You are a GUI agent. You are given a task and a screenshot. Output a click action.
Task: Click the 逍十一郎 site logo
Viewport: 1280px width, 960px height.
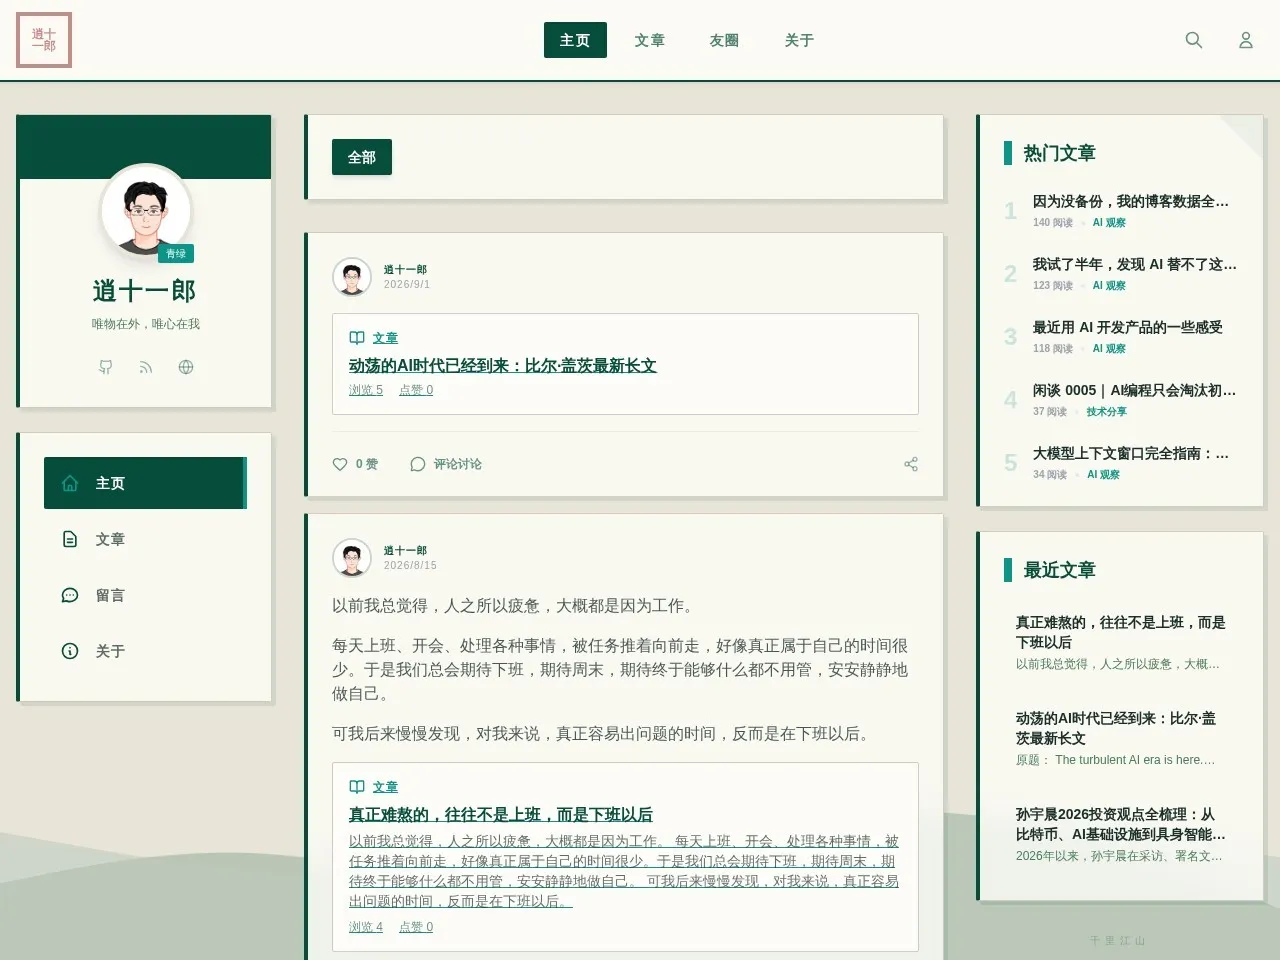pyautogui.click(x=44, y=40)
